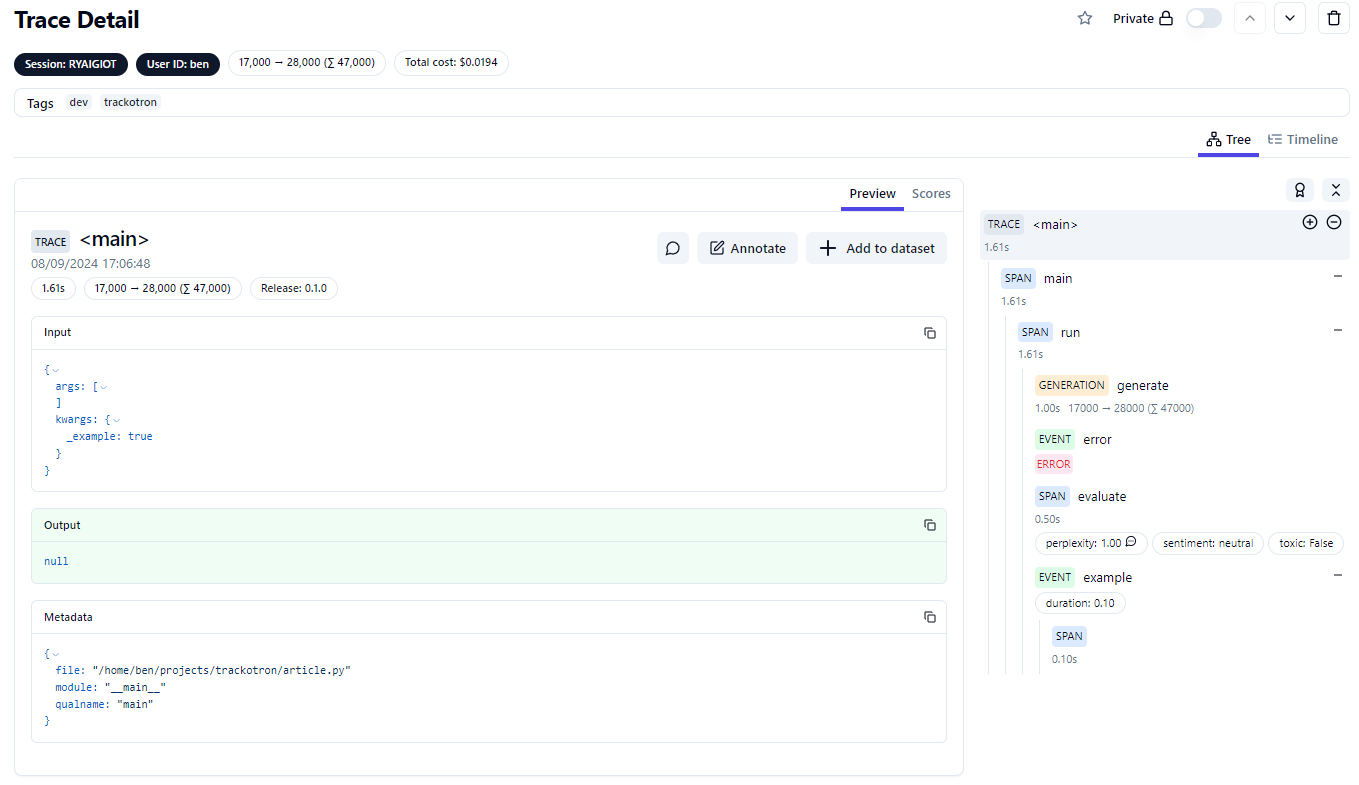Click Add to dataset button
The image size is (1359, 785).
(x=876, y=248)
